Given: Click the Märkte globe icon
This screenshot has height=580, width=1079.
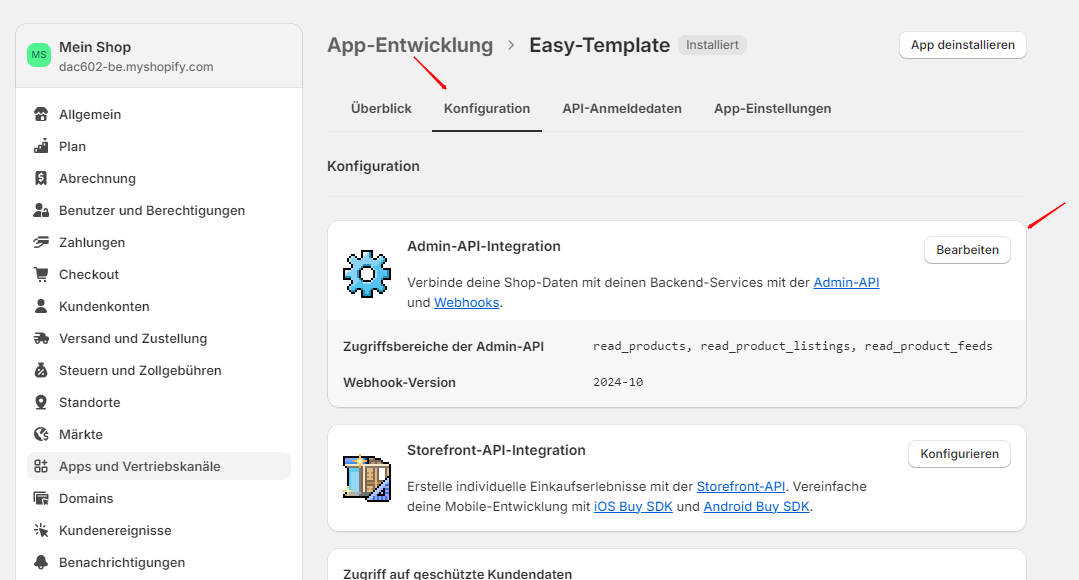Looking at the screenshot, I should pyautogui.click(x=41, y=434).
